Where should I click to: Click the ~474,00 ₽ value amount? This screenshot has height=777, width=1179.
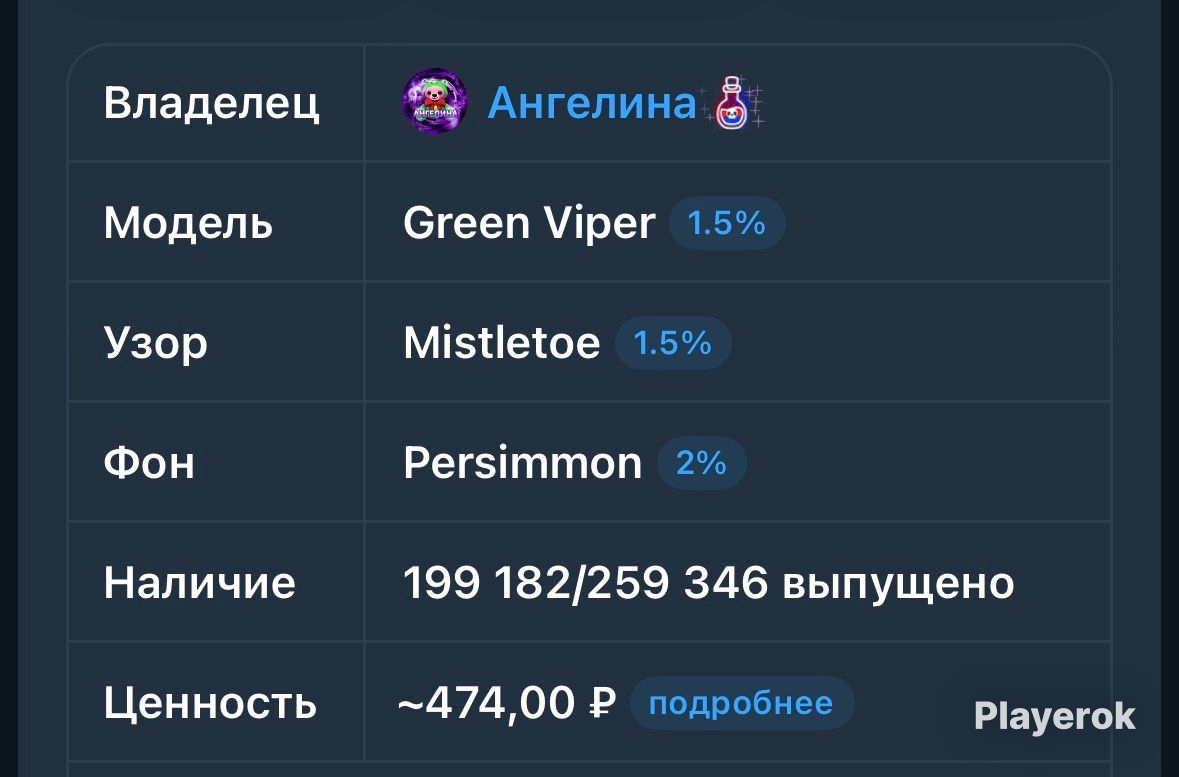pos(506,704)
